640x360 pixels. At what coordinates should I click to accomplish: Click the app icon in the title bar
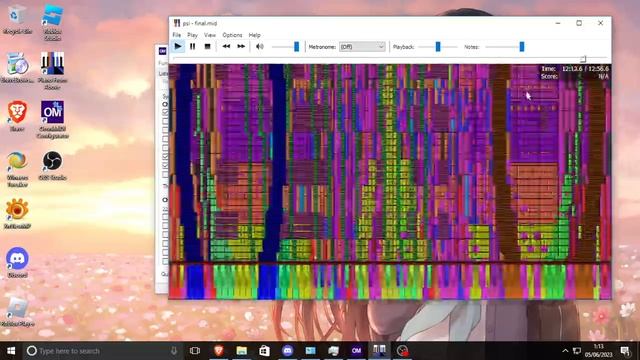point(177,23)
